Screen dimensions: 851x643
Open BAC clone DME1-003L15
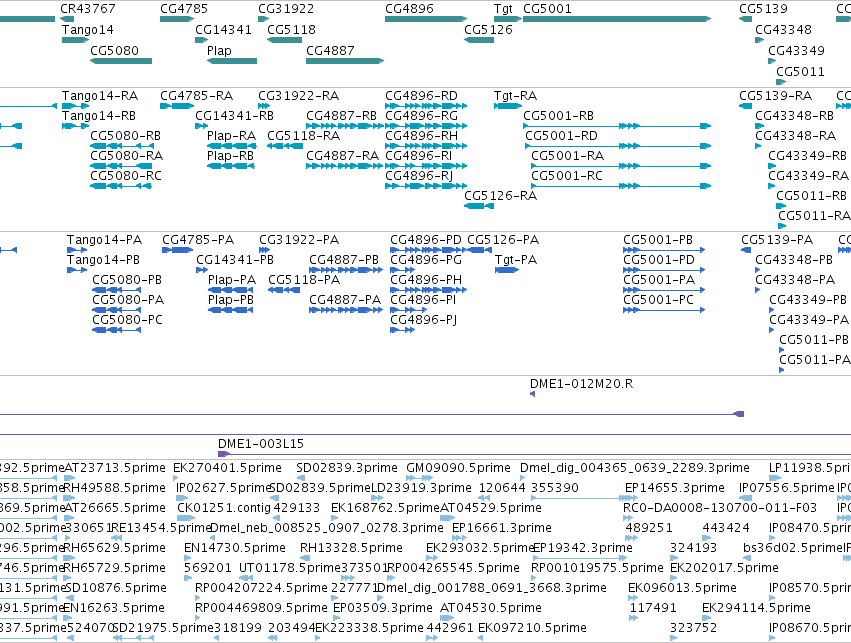click(x=261, y=444)
